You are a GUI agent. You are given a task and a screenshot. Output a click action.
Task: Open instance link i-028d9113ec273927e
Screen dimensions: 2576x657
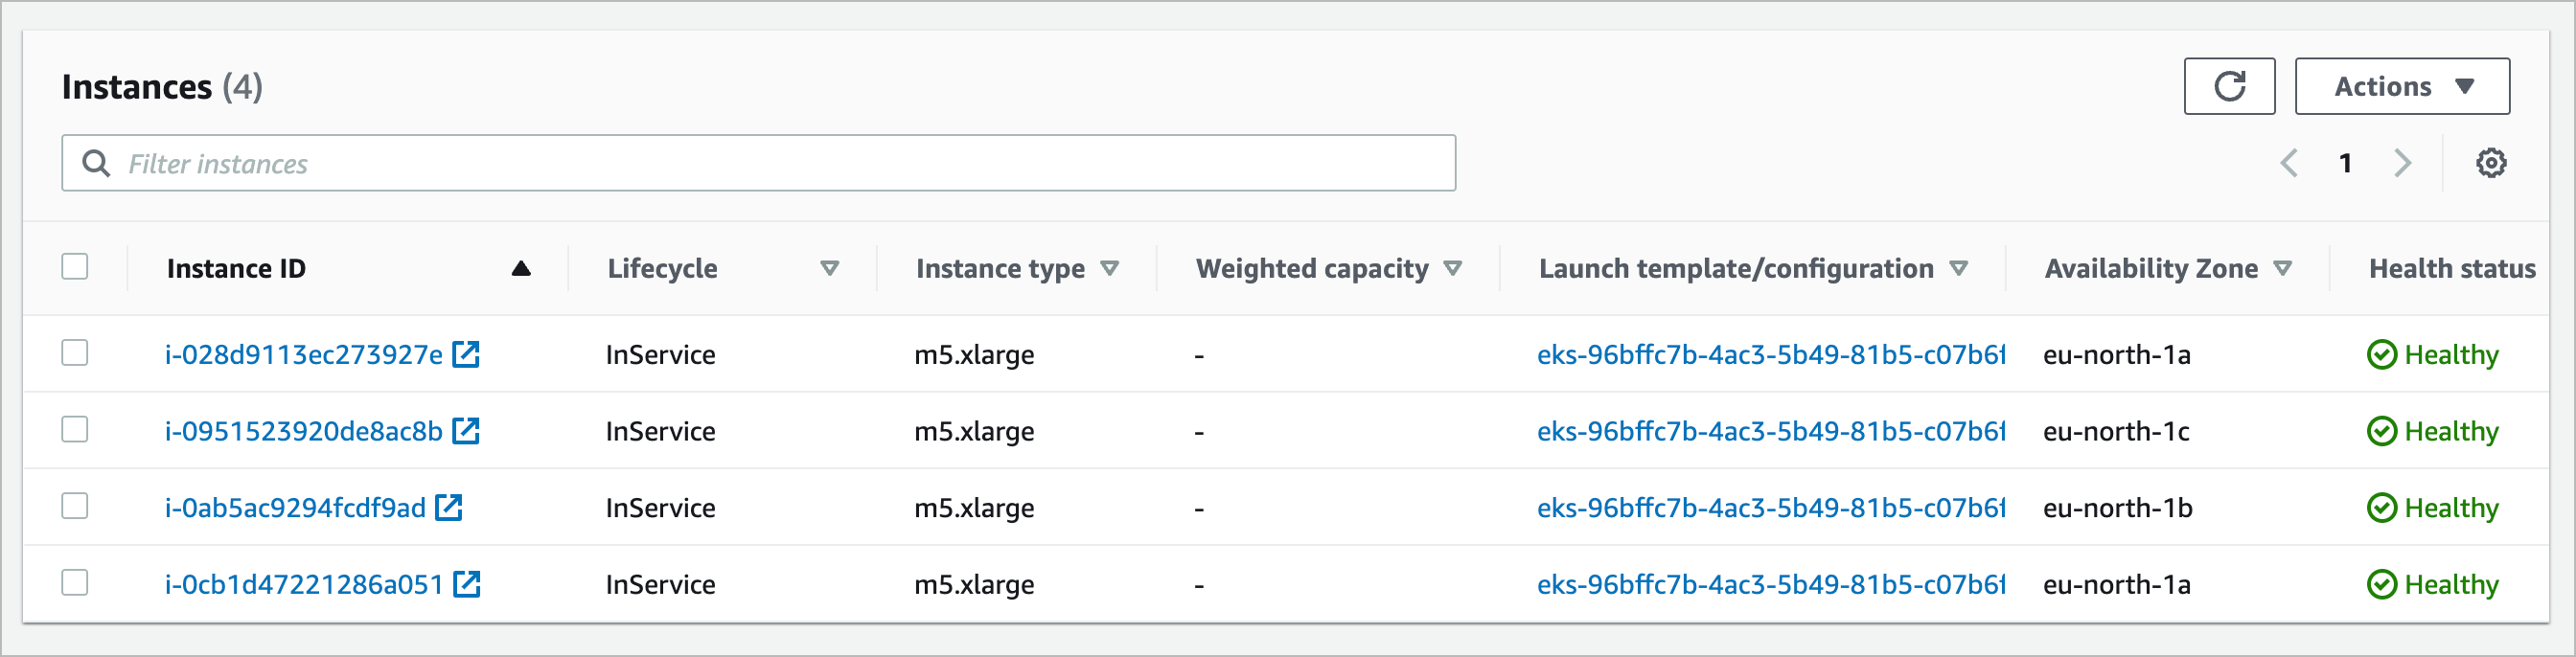[304, 355]
